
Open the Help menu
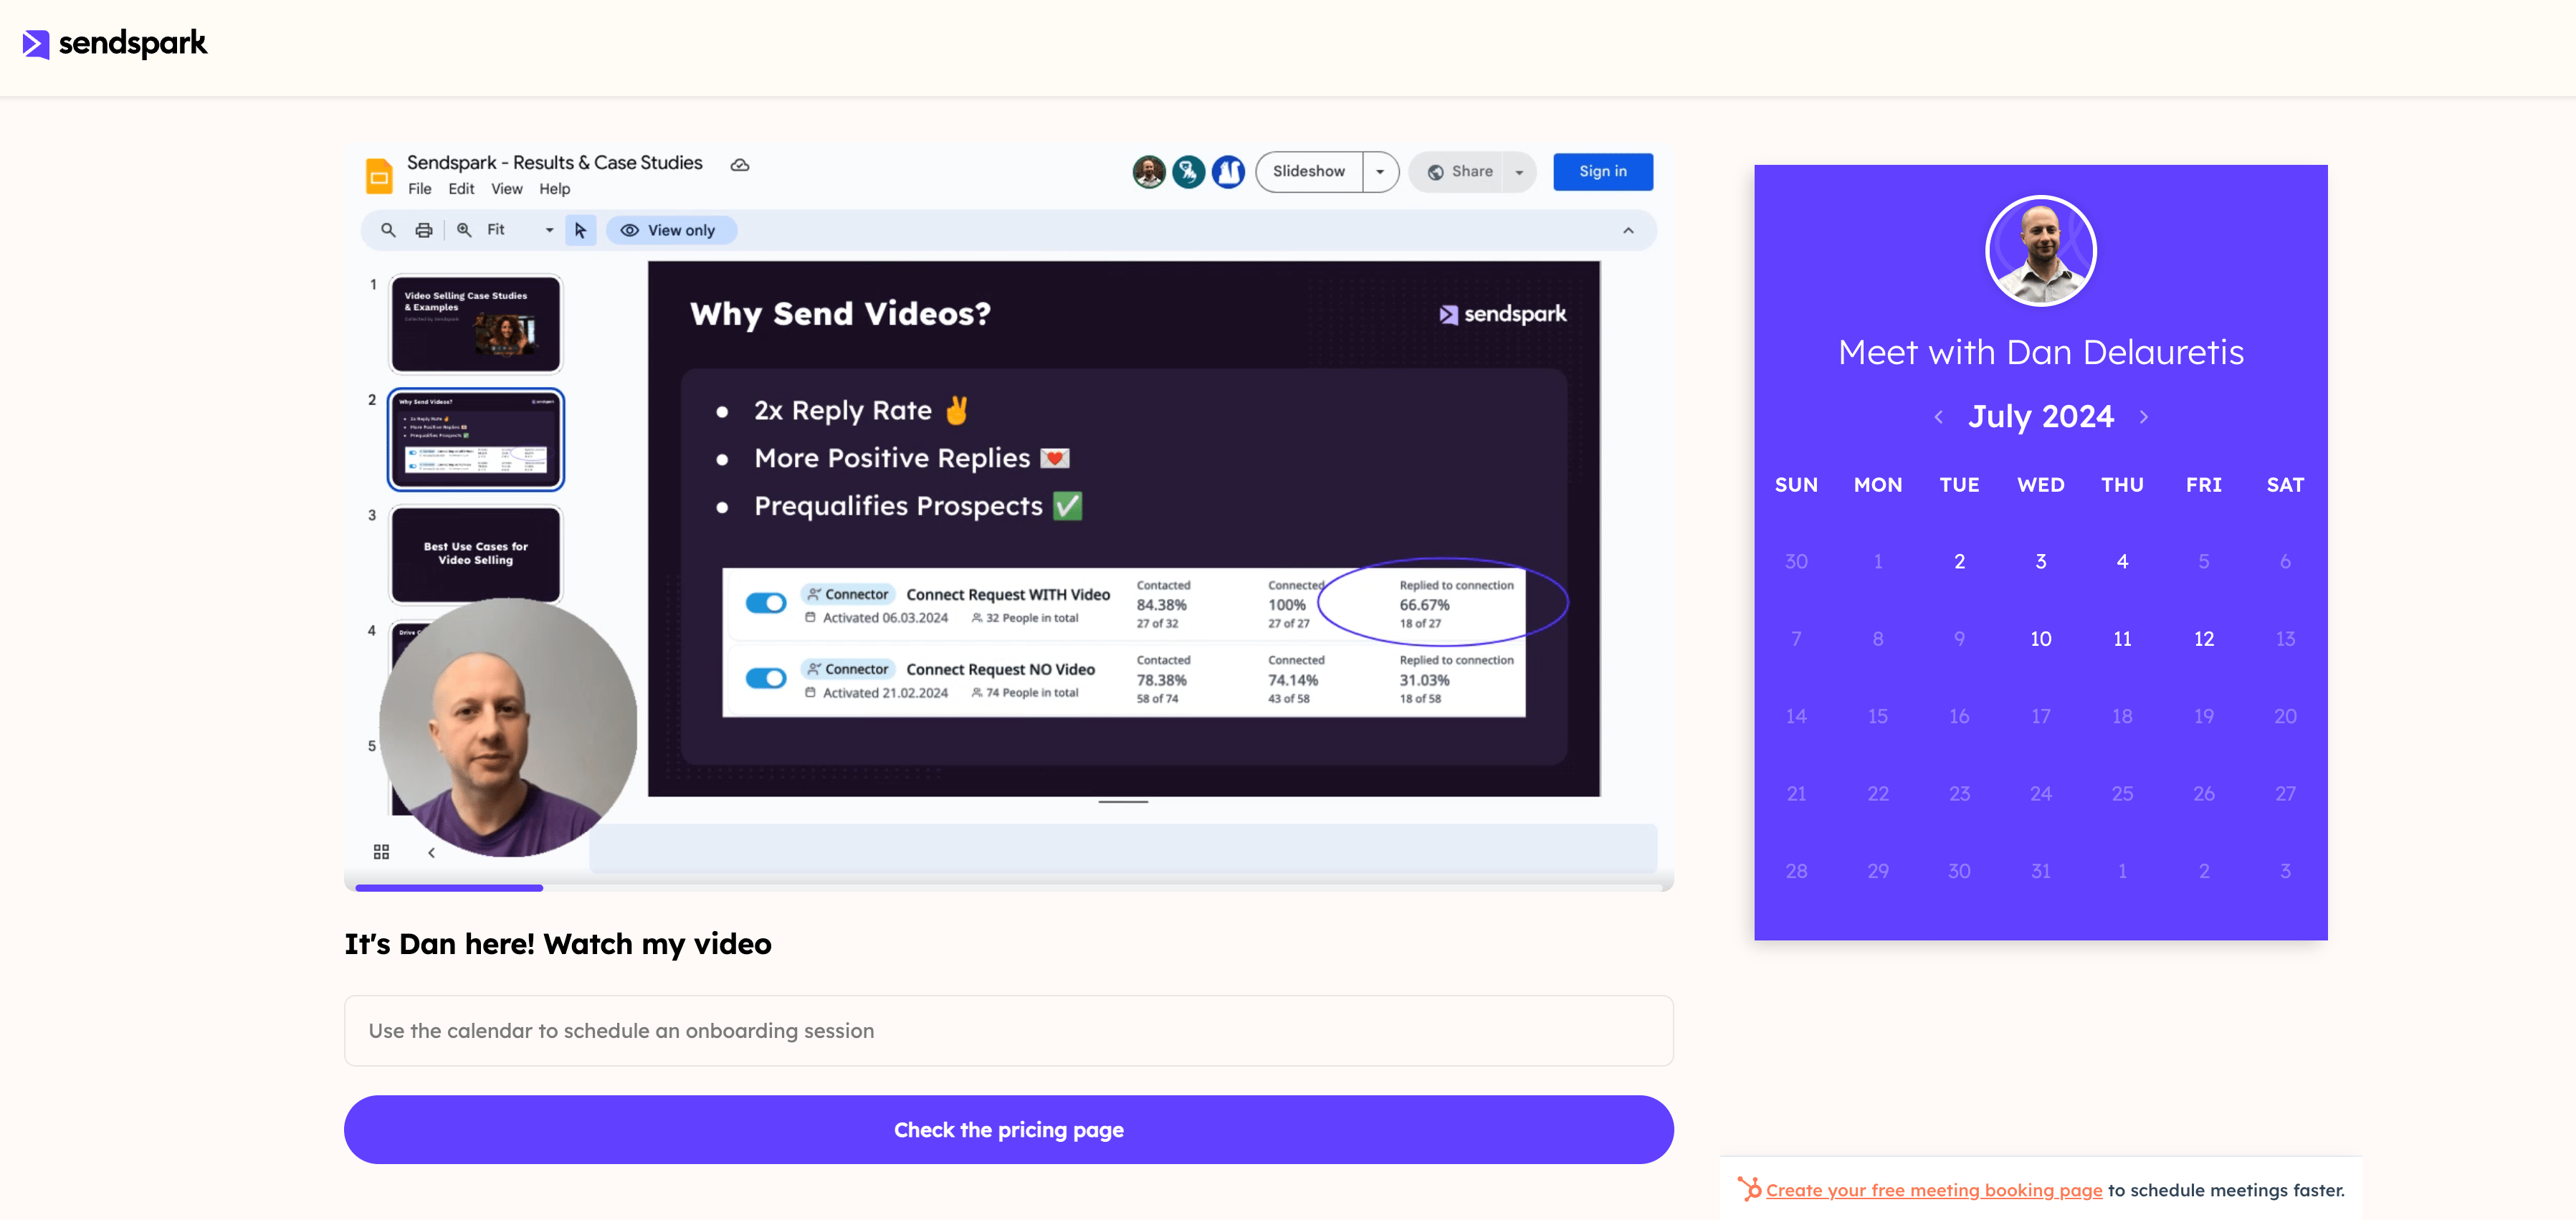click(x=554, y=189)
